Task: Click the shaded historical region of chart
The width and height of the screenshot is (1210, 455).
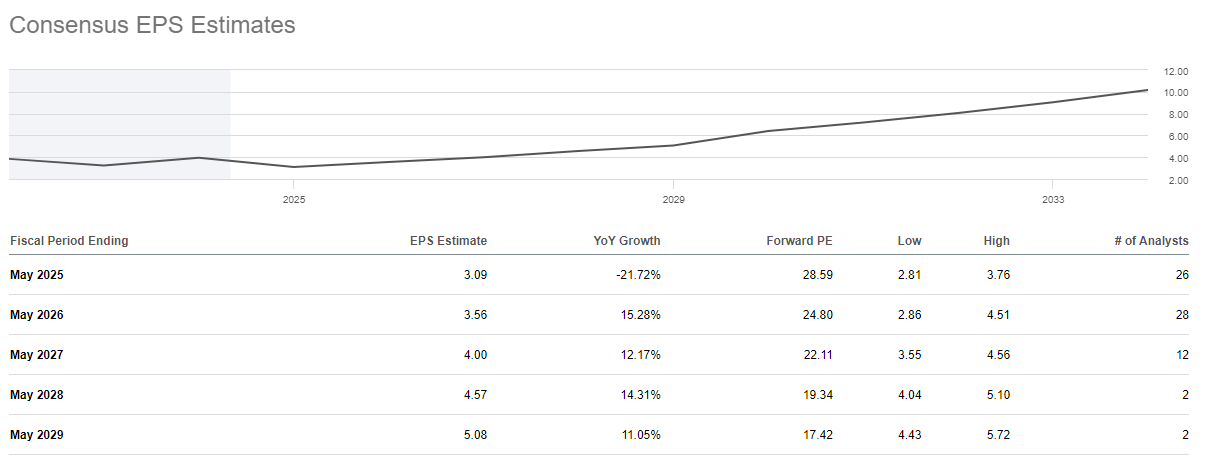Action: 120,110
